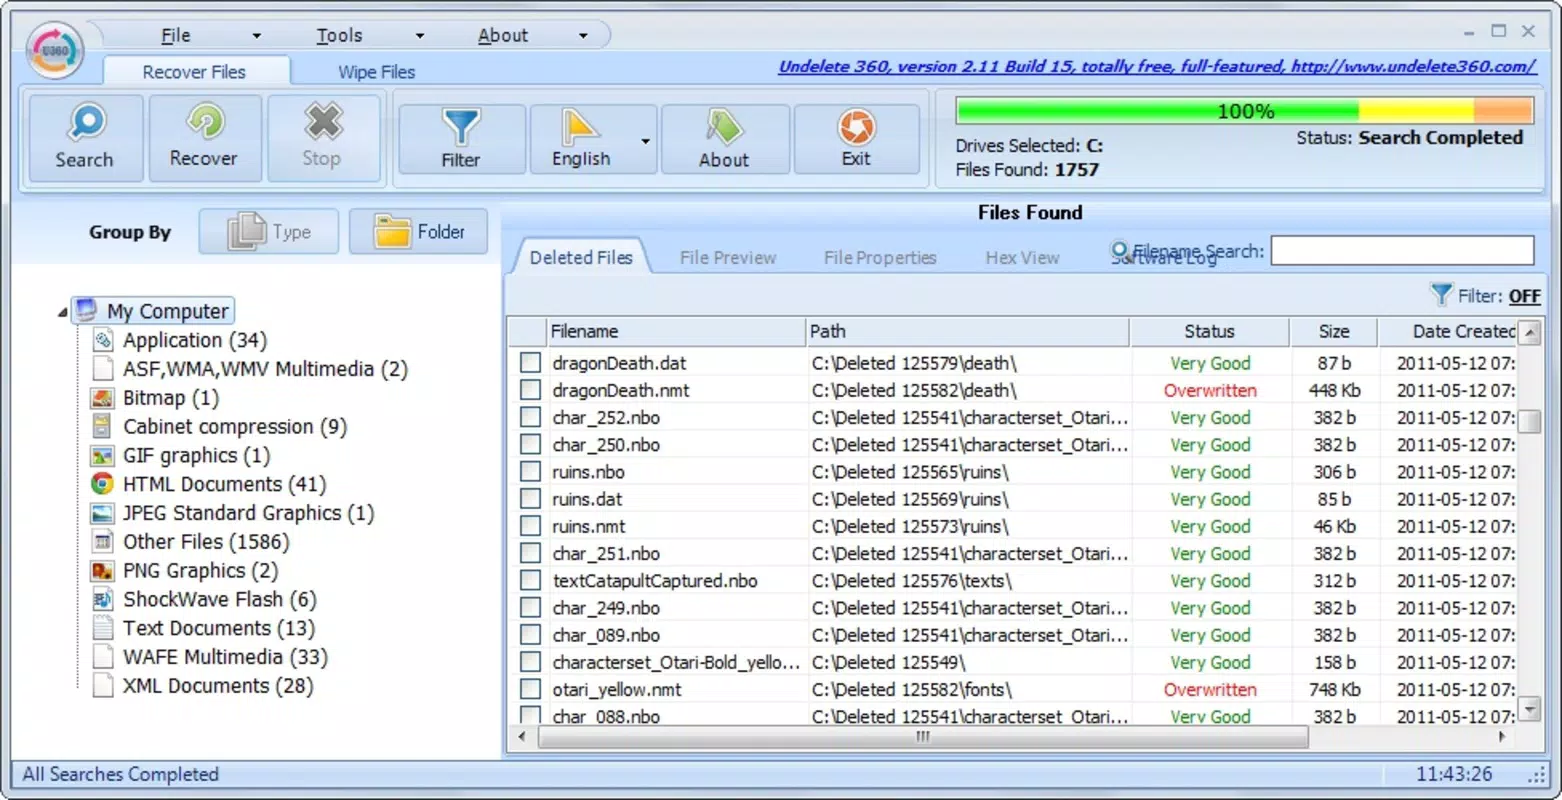
Task: Toggle the Filter OFF link
Action: point(1525,296)
